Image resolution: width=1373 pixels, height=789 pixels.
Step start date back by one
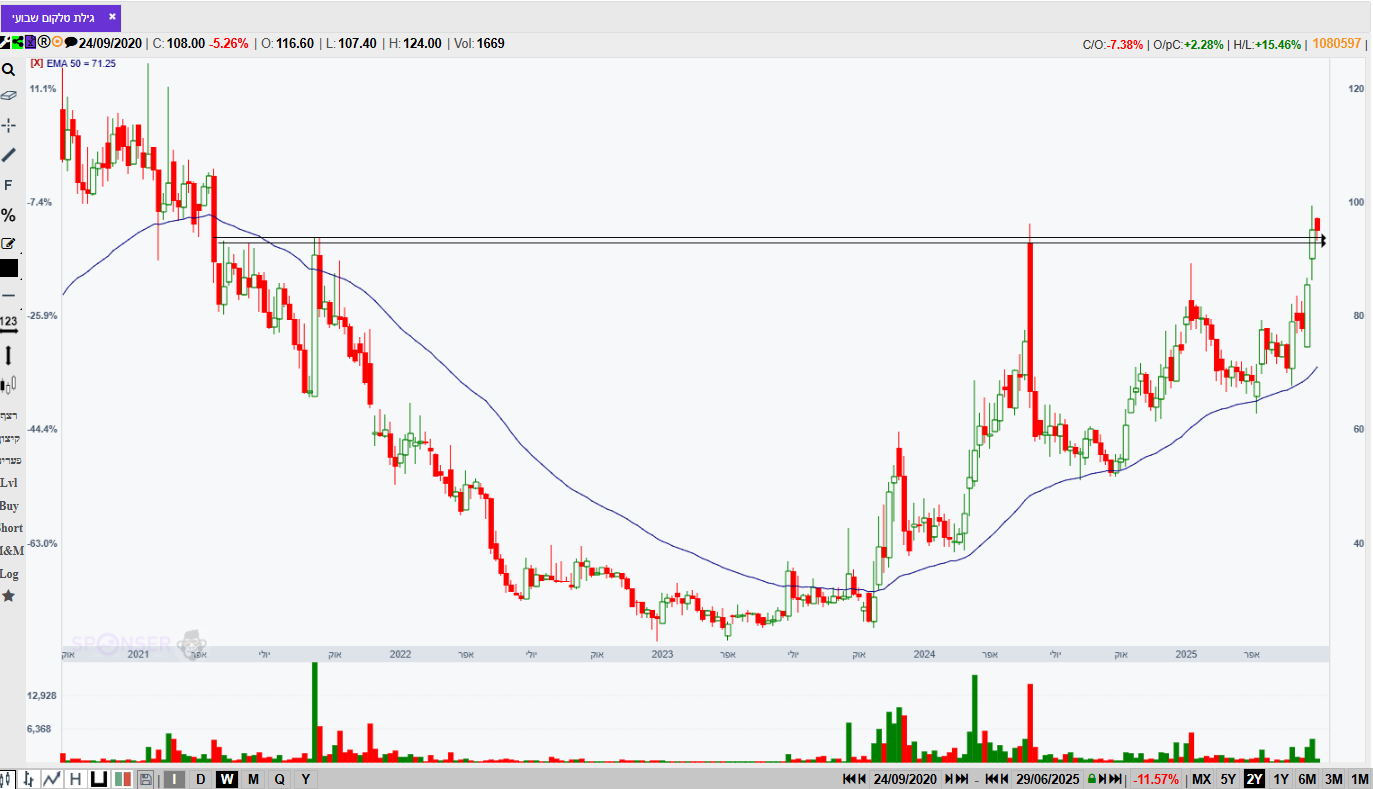click(x=862, y=779)
